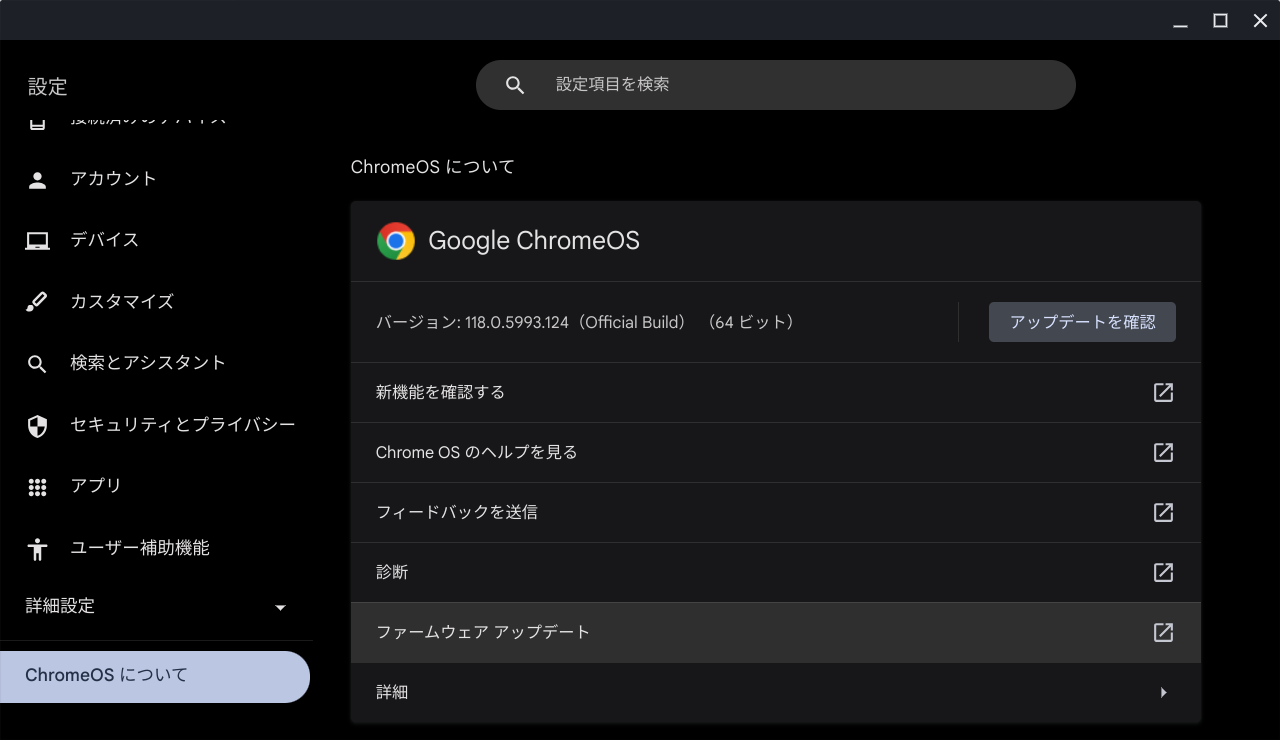This screenshot has width=1280, height=740.
Task: Select the アカウント person icon in sidebar
Action: point(37,178)
